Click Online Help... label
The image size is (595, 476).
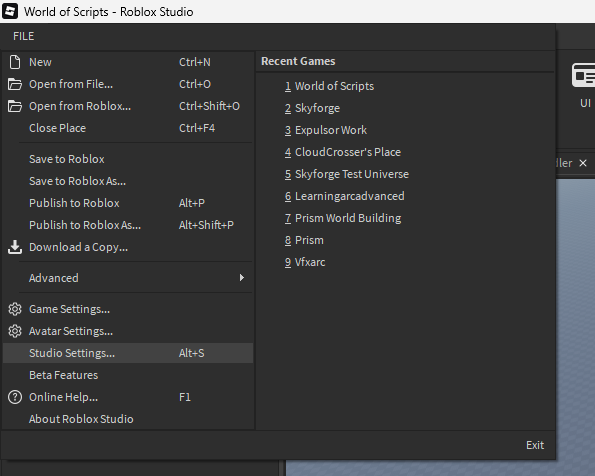[x=63, y=397]
